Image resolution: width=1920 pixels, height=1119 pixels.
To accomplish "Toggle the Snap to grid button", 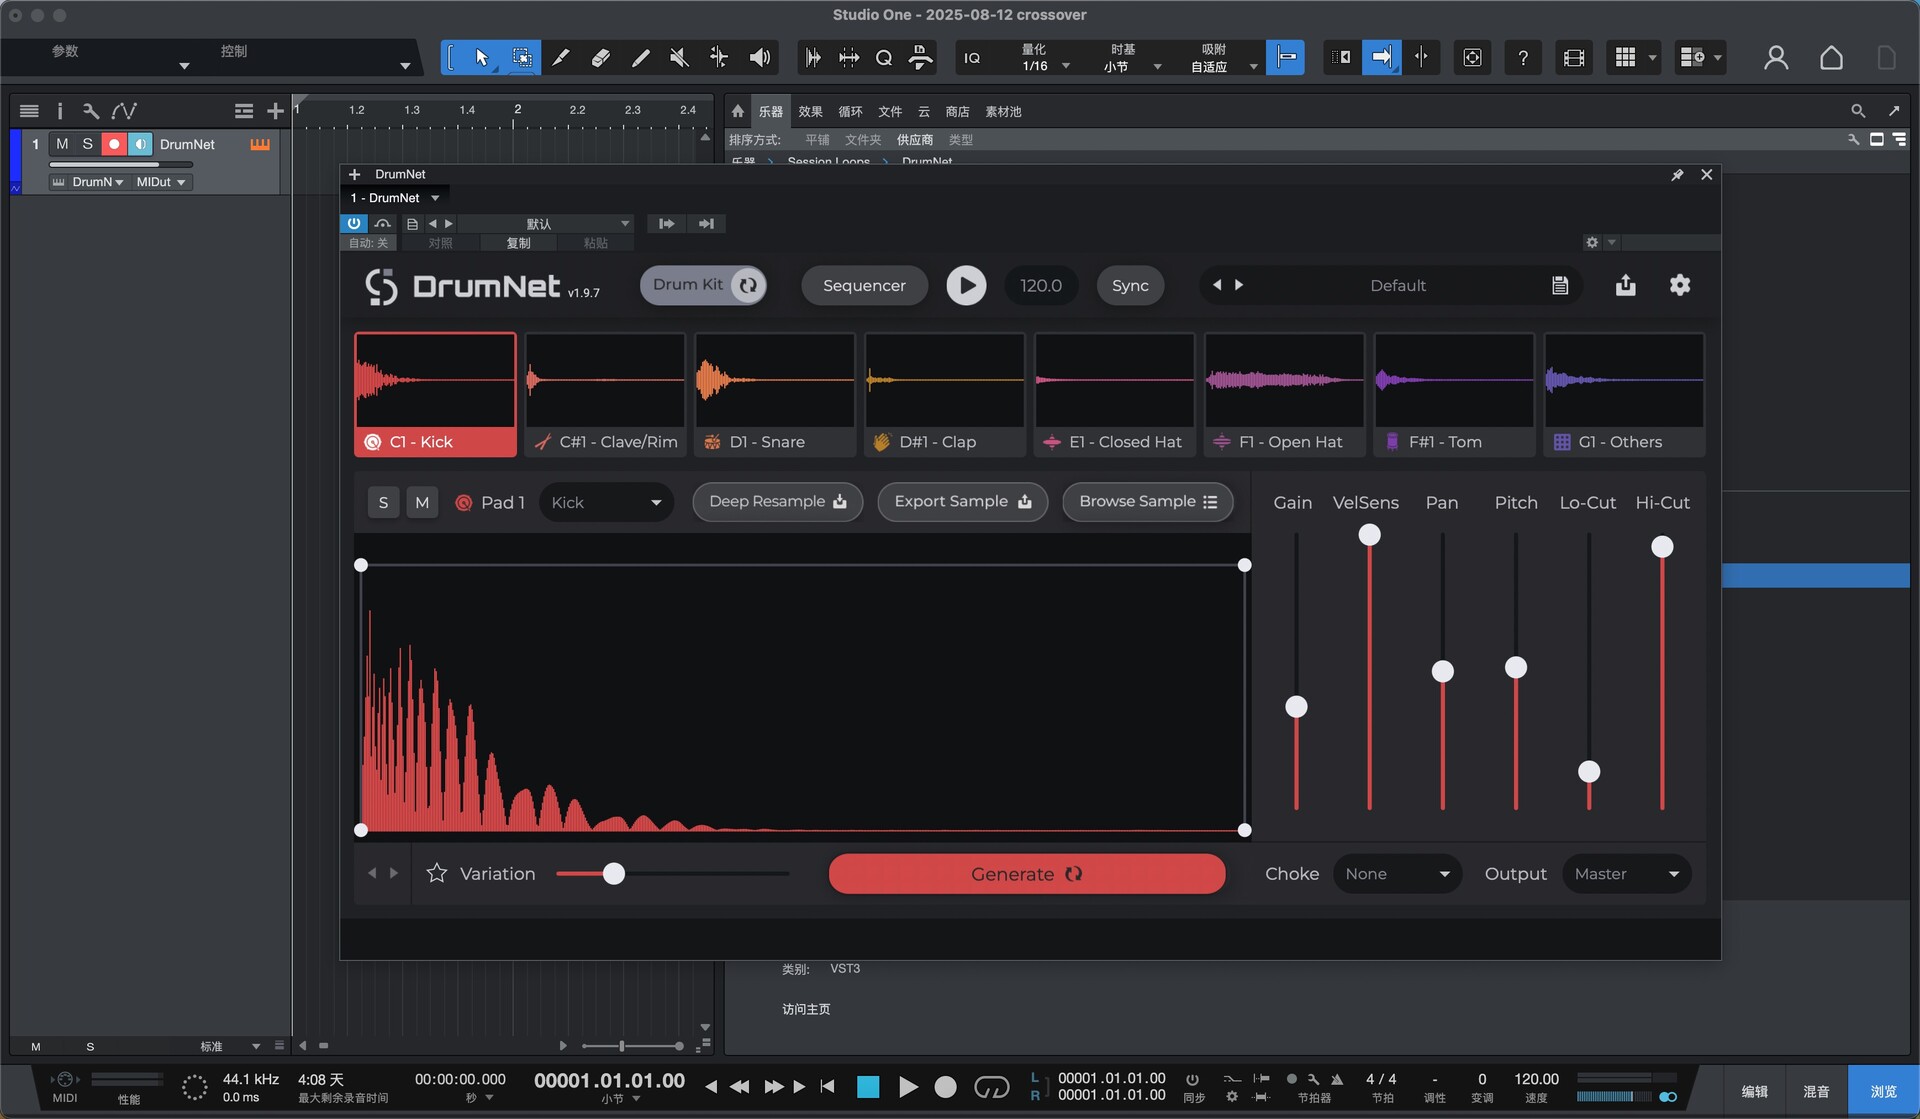I will tap(1285, 58).
